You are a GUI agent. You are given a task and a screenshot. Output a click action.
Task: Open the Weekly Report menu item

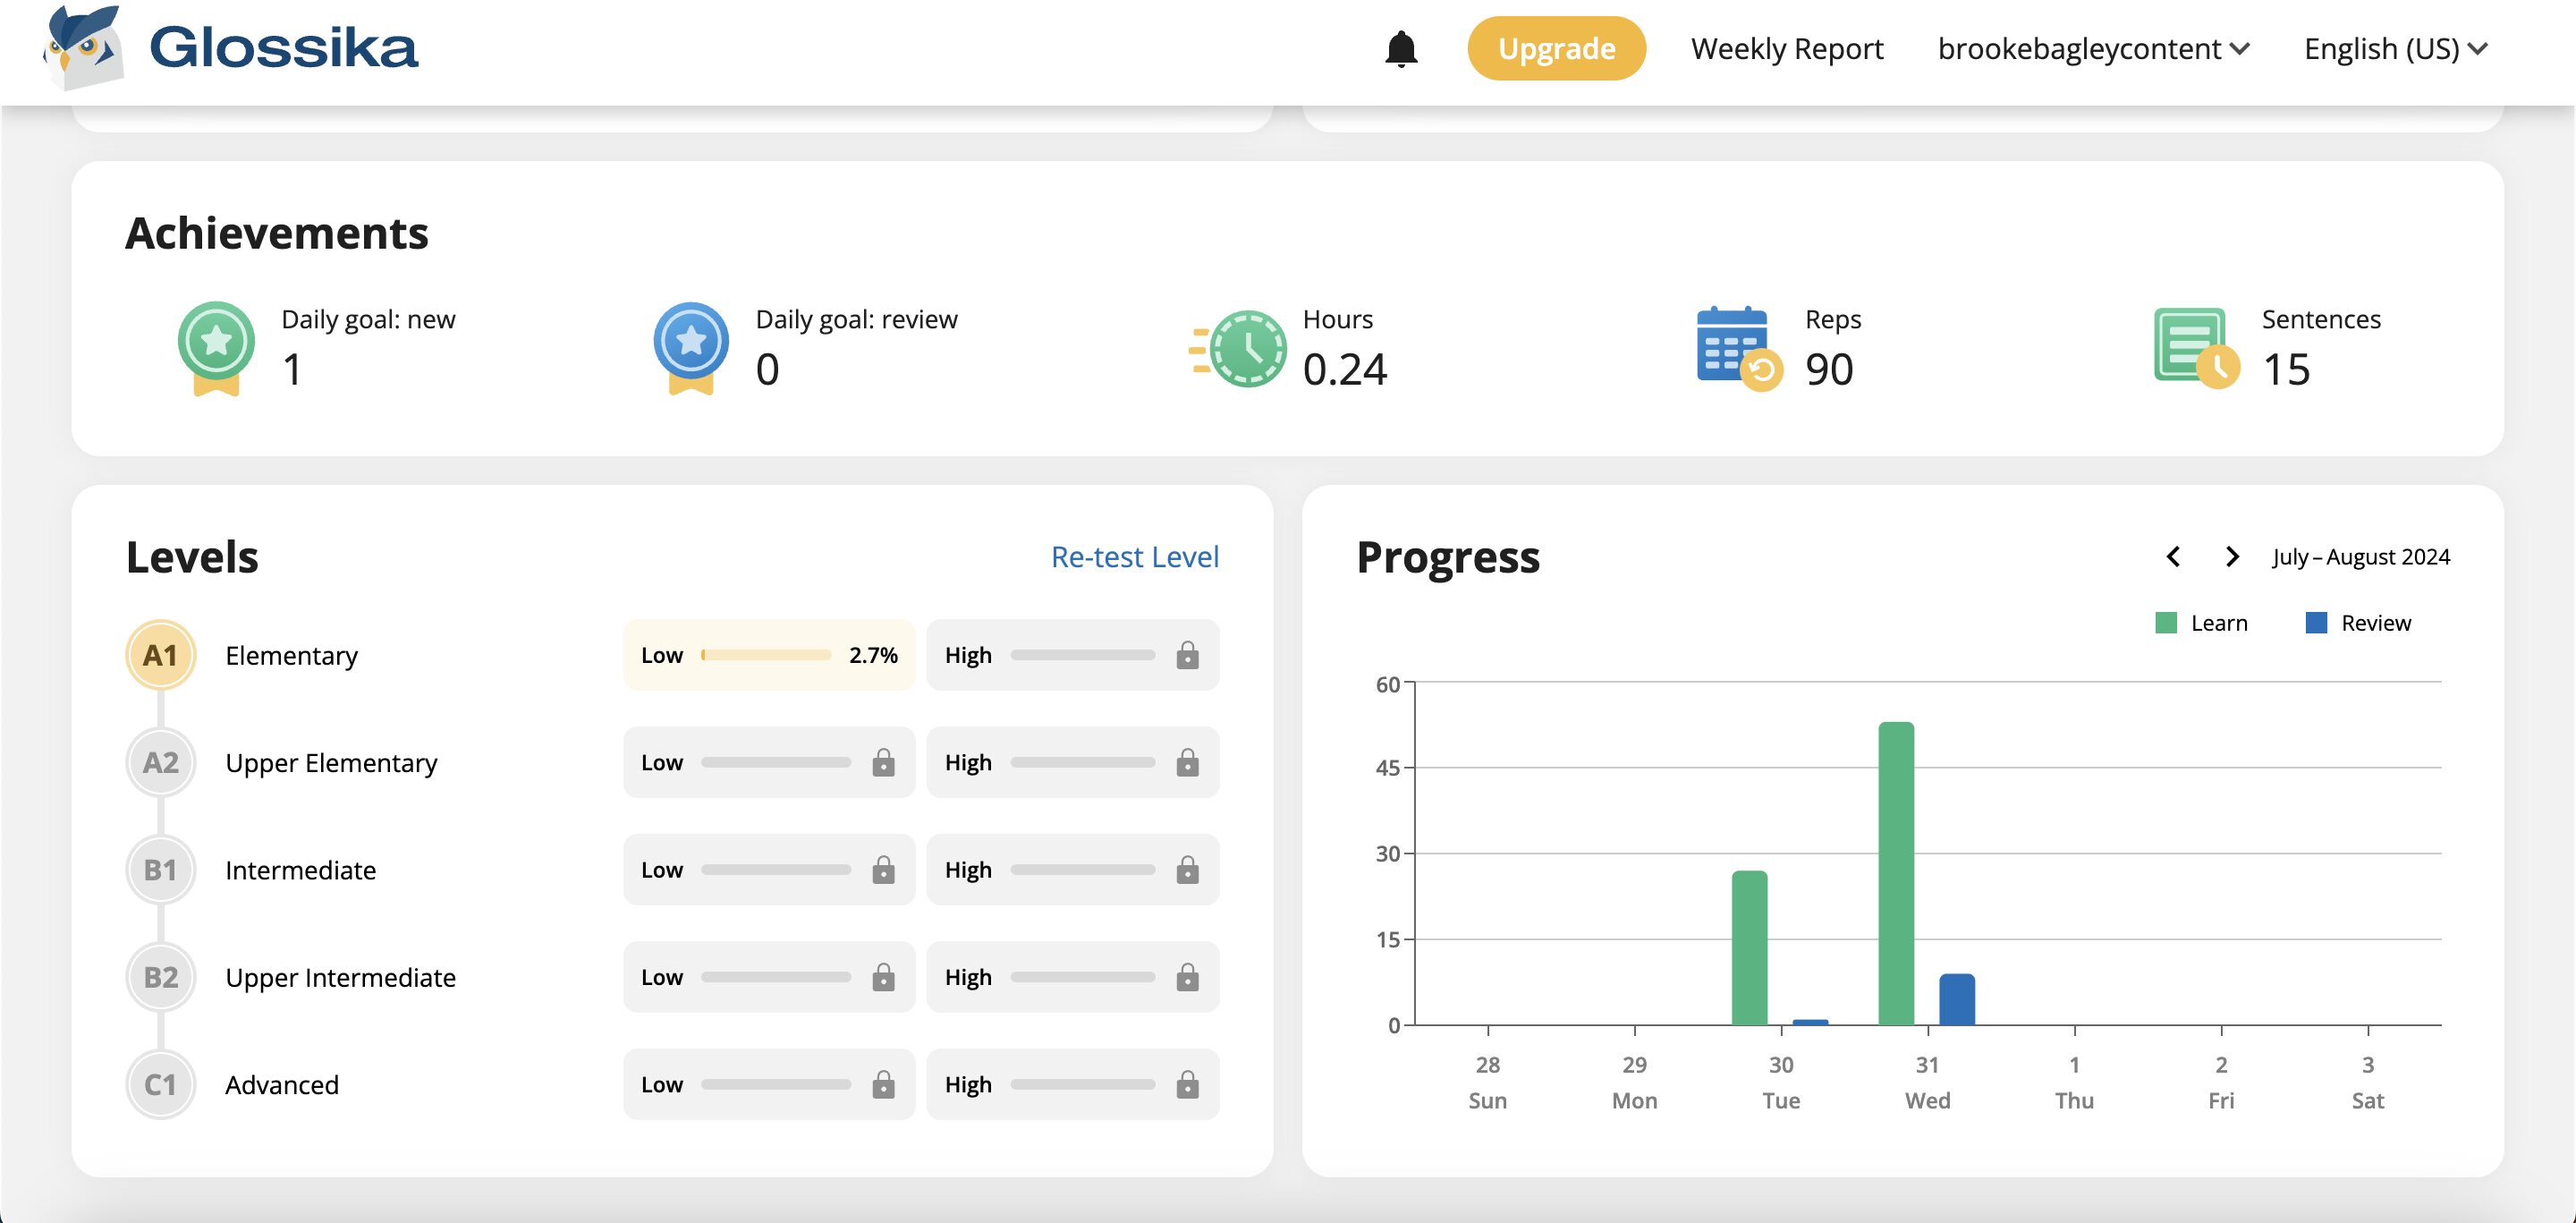pos(1786,49)
